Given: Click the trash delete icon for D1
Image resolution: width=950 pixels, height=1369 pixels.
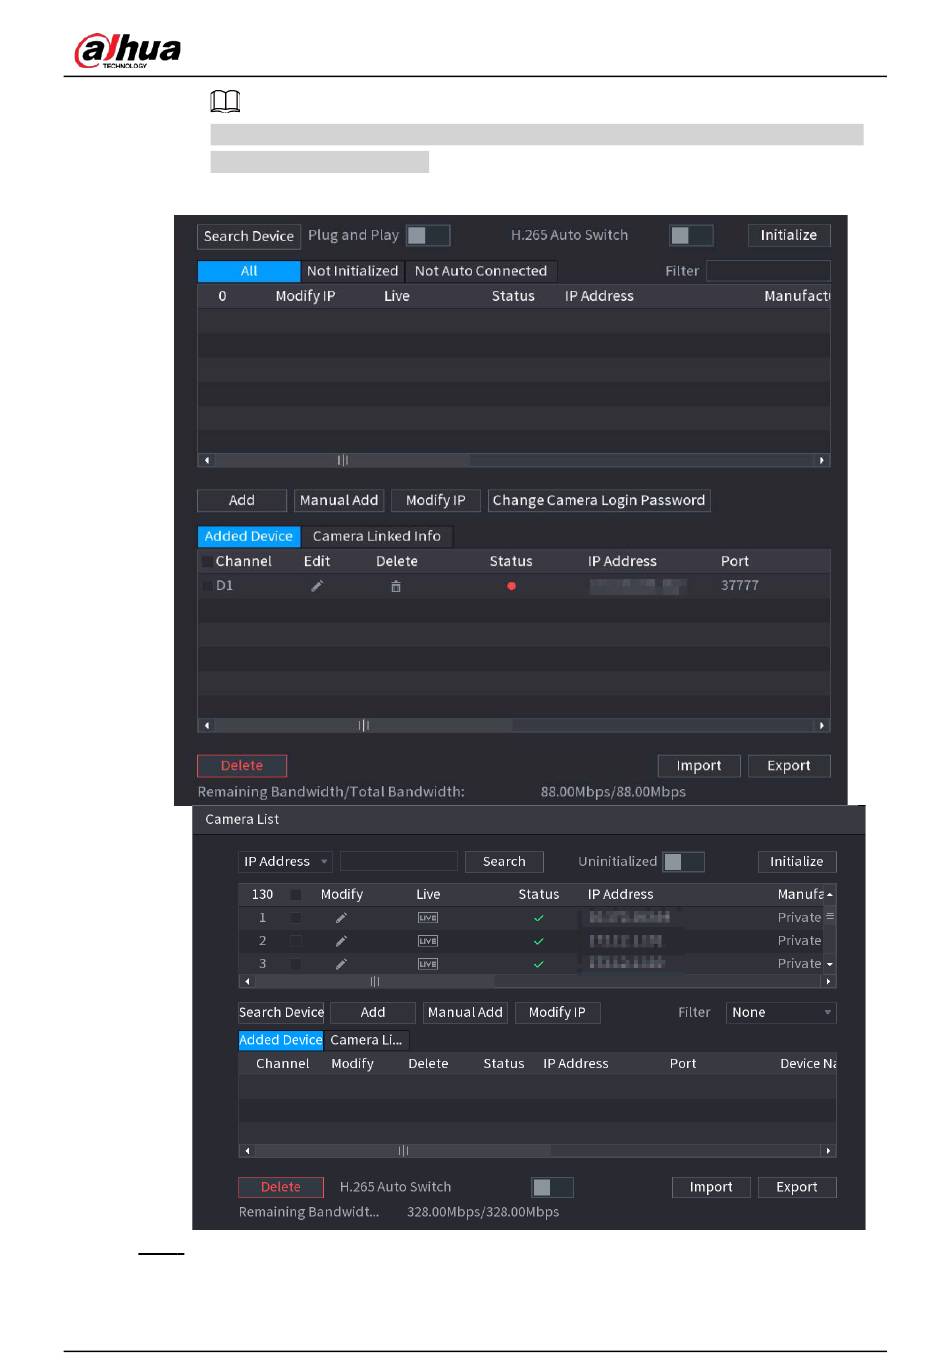Looking at the screenshot, I should [396, 587].
